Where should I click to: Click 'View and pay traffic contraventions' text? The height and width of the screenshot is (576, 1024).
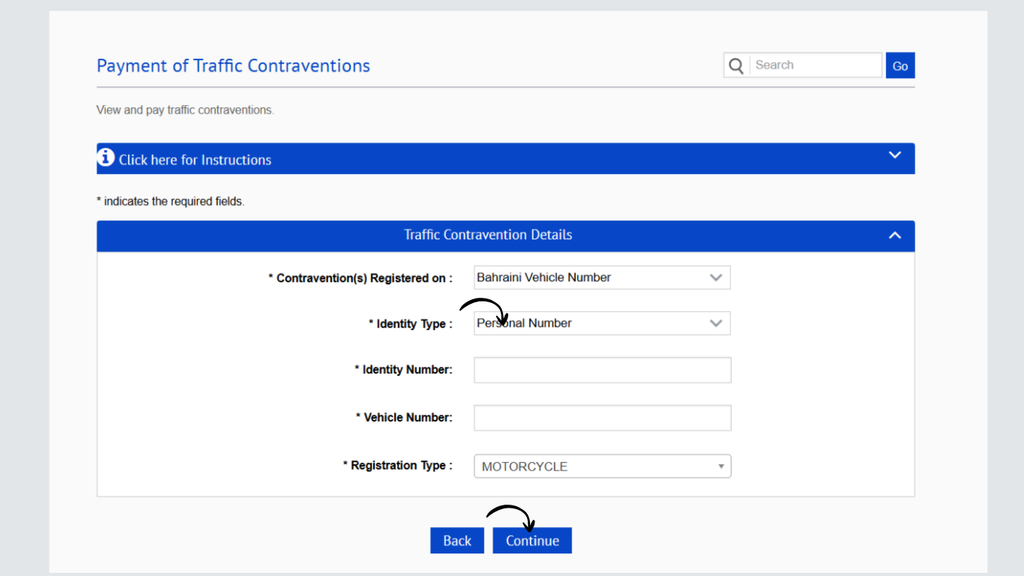[185, 110]
